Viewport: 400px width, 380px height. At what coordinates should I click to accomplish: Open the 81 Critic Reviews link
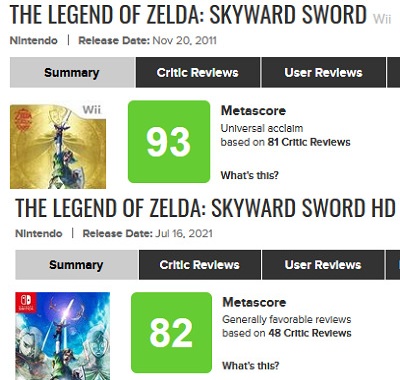coord(309,142)
